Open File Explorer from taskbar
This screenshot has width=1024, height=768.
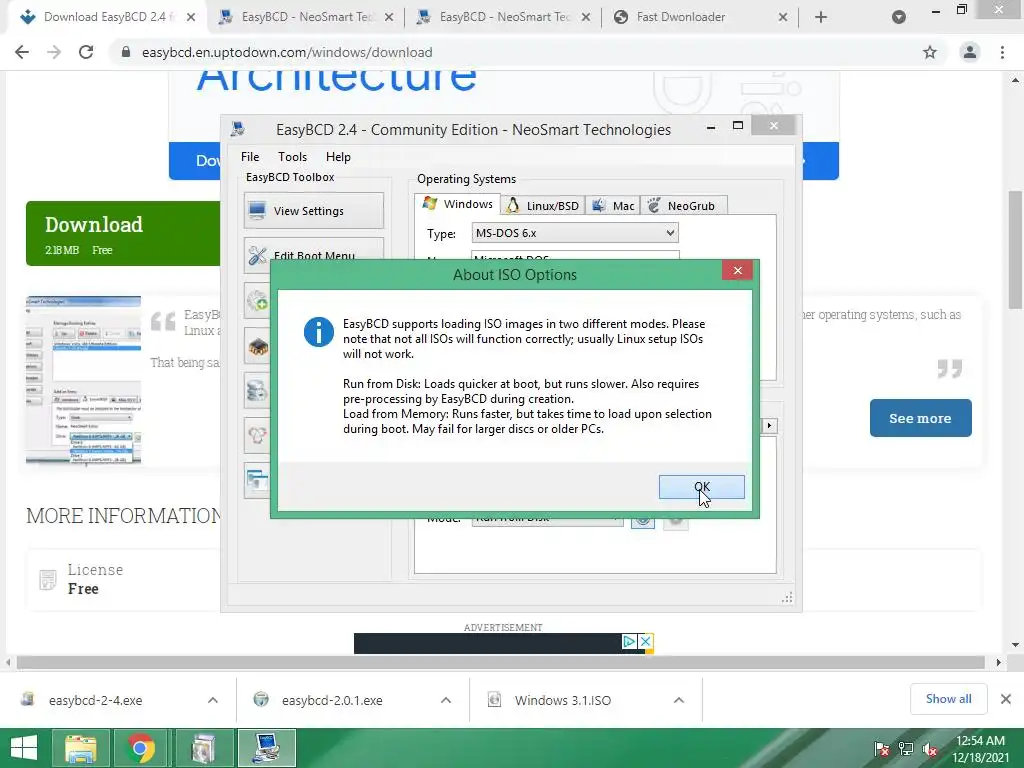tap(81, 748)
